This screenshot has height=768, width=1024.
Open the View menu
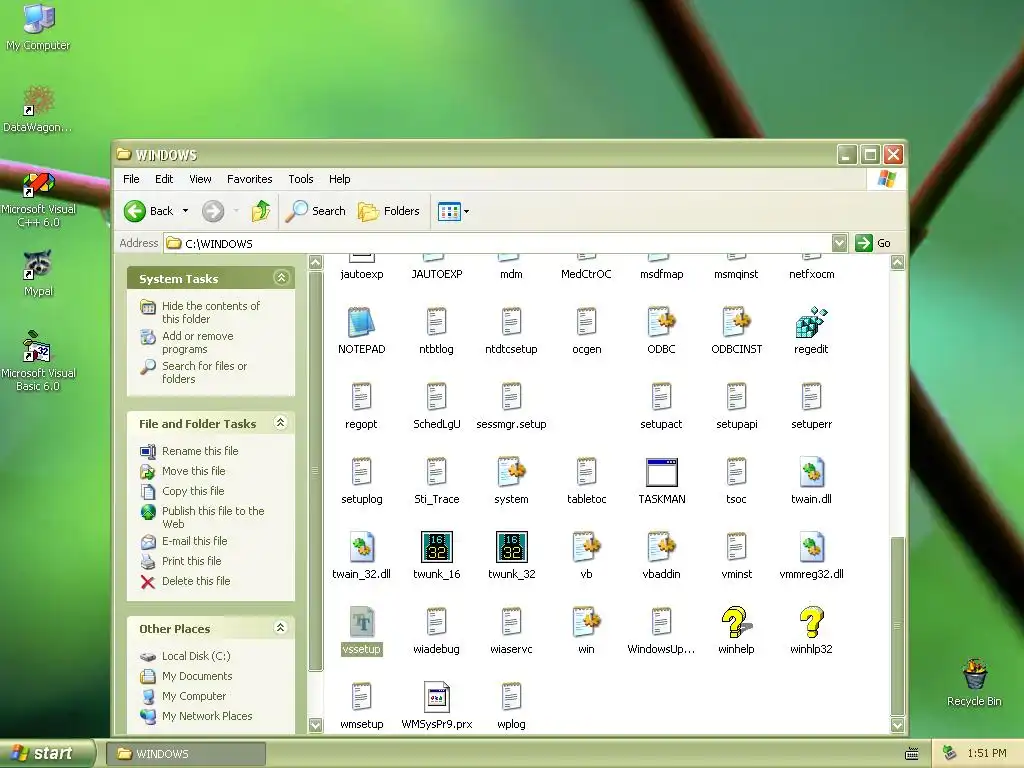(200, 179)
